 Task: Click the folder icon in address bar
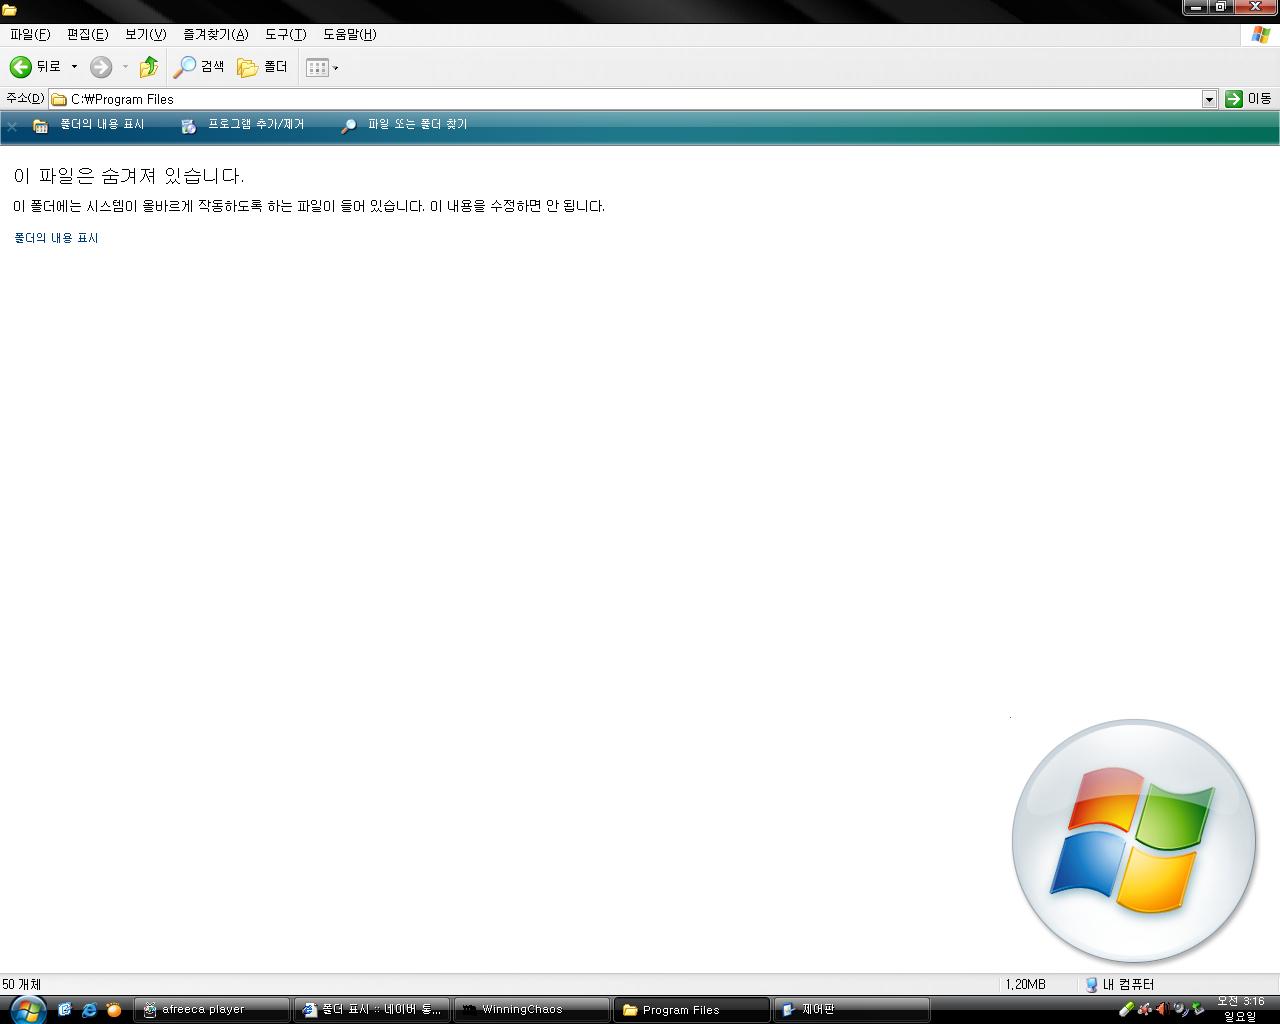[59, 99]
